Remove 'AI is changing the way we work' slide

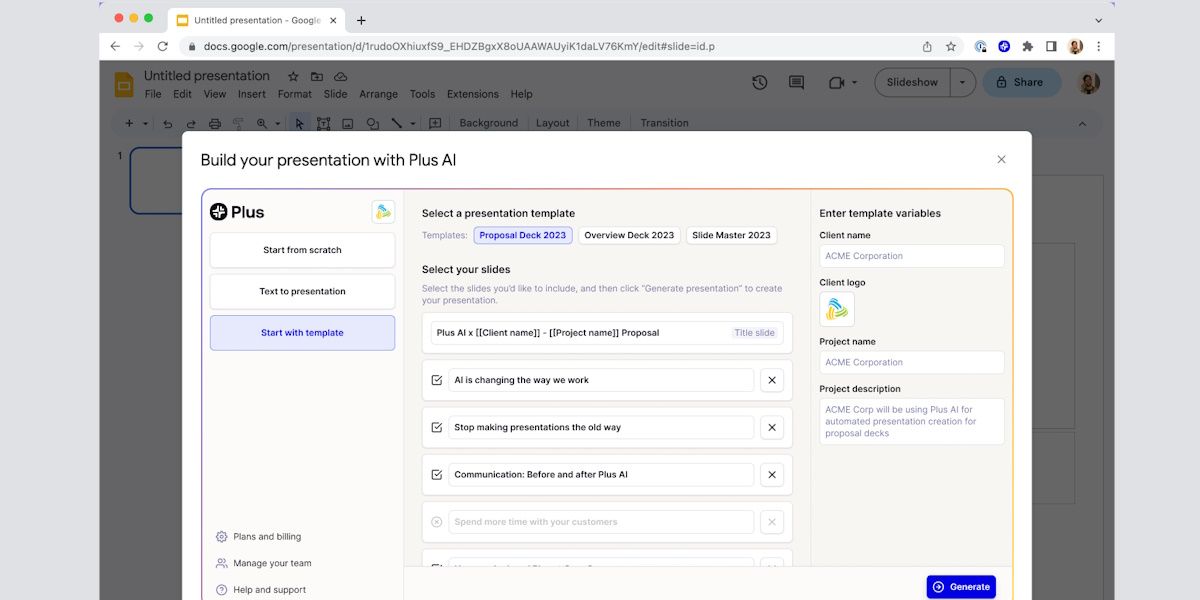coord(771,380)
